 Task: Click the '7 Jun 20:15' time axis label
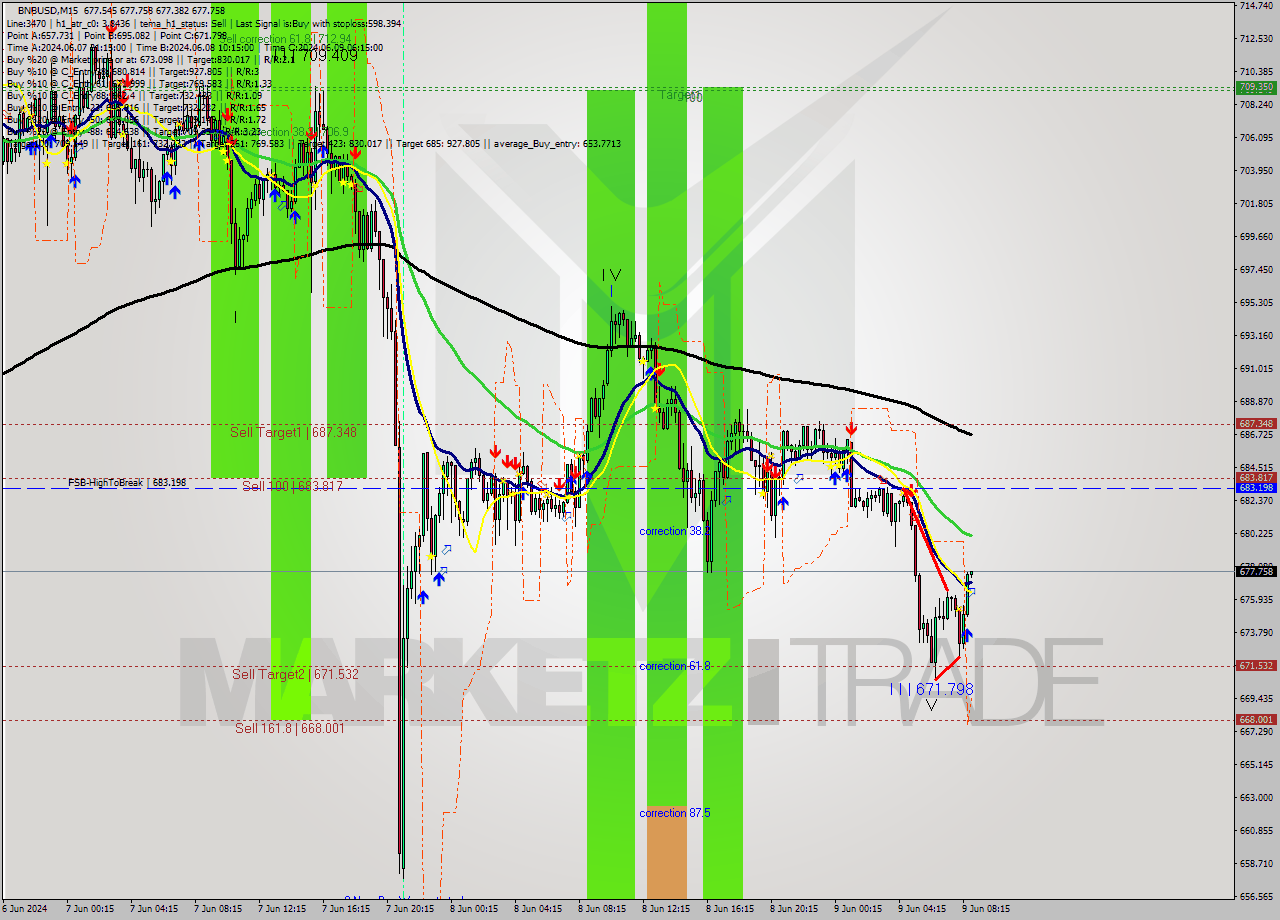(410, 909)
